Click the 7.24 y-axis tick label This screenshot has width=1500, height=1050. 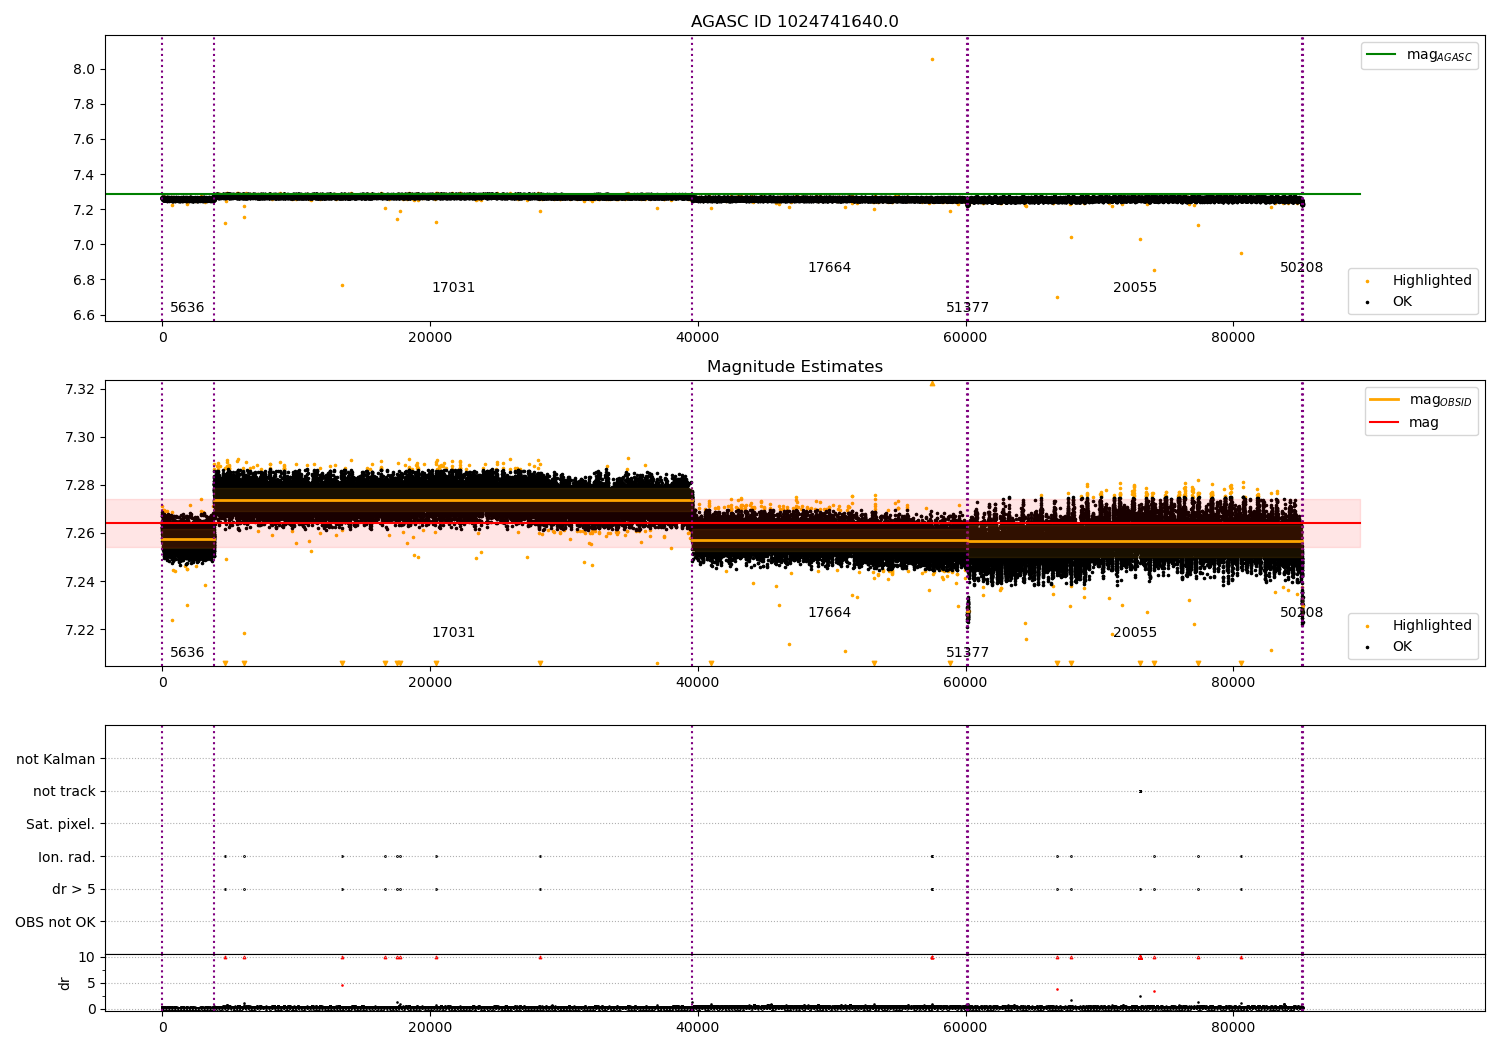tap(80, 582)
